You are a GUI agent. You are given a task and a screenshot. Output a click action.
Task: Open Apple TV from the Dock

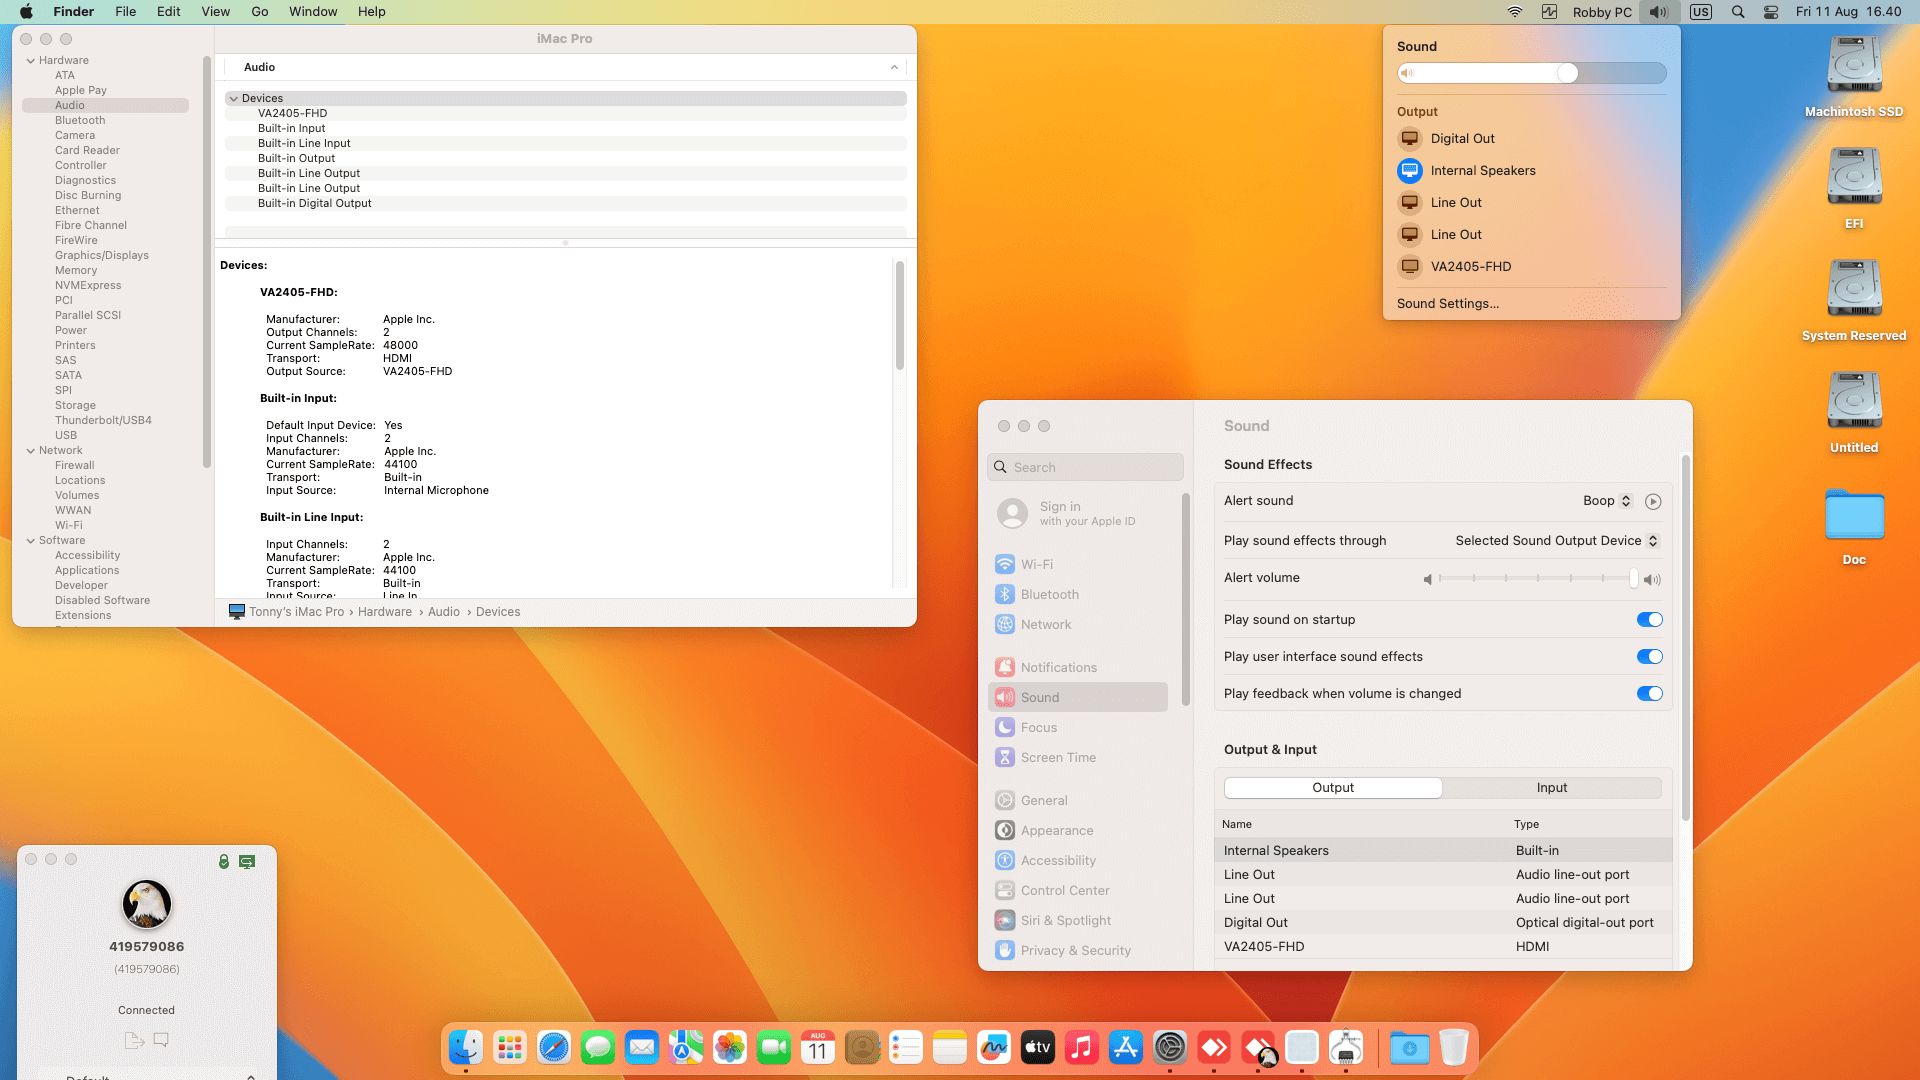click(x=1038, y=1047)
